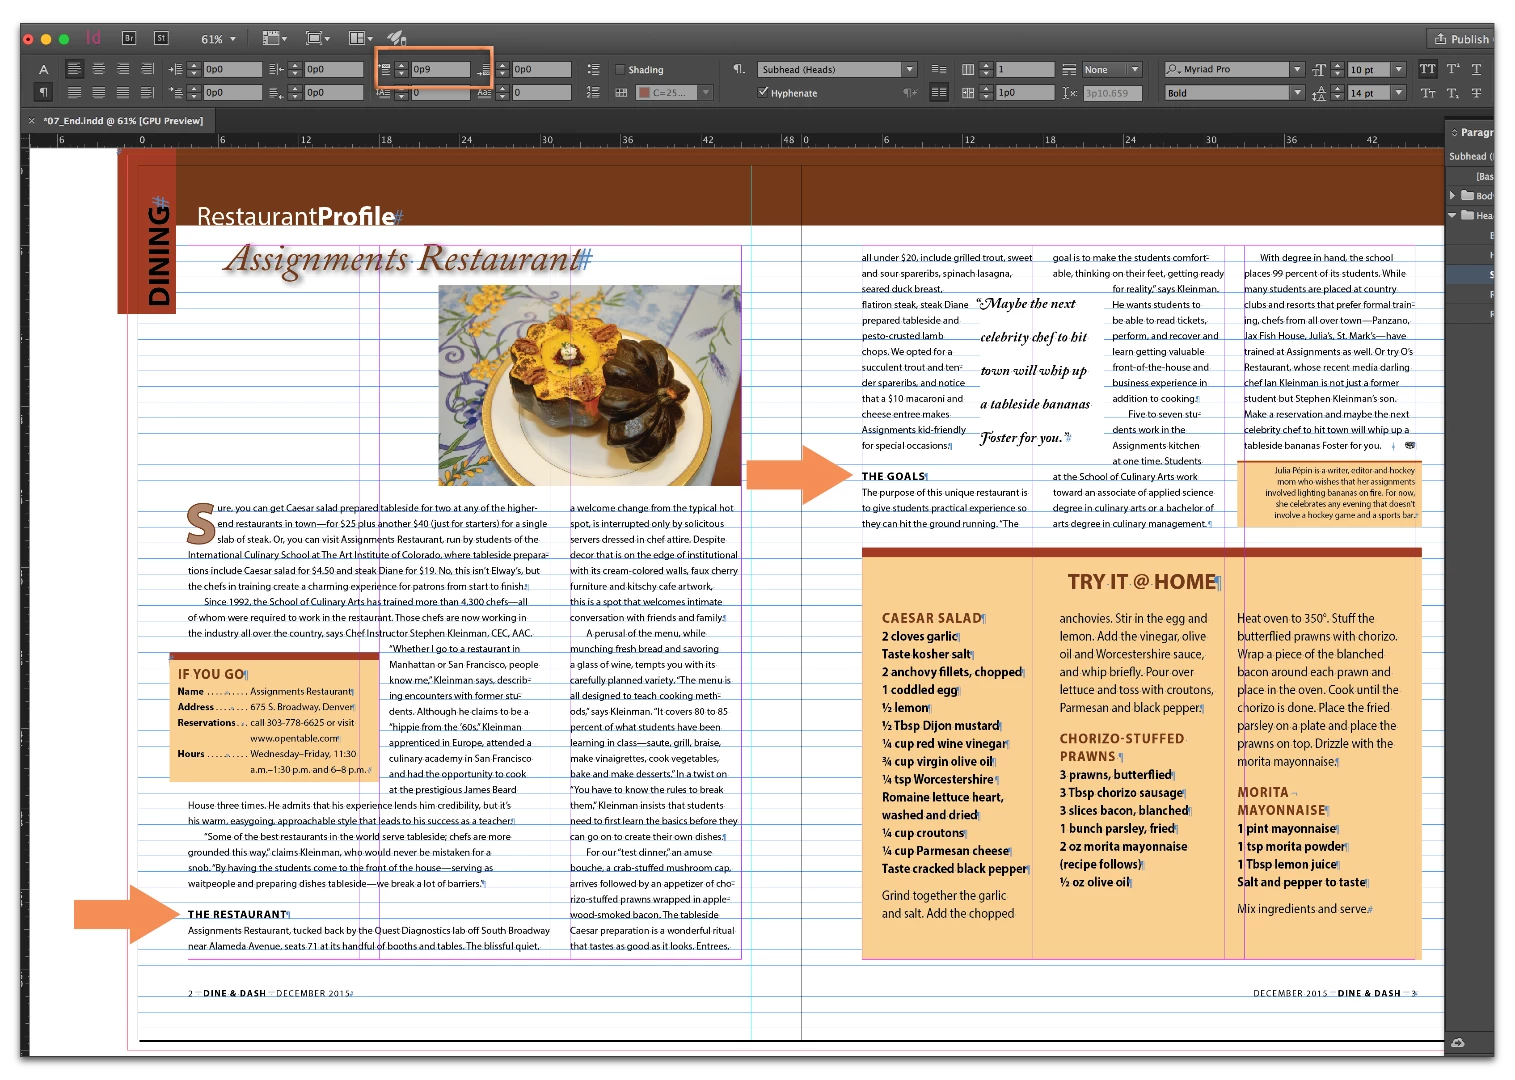
Task: Apply Justify All Lines alignment
Action: pos(122,92)
